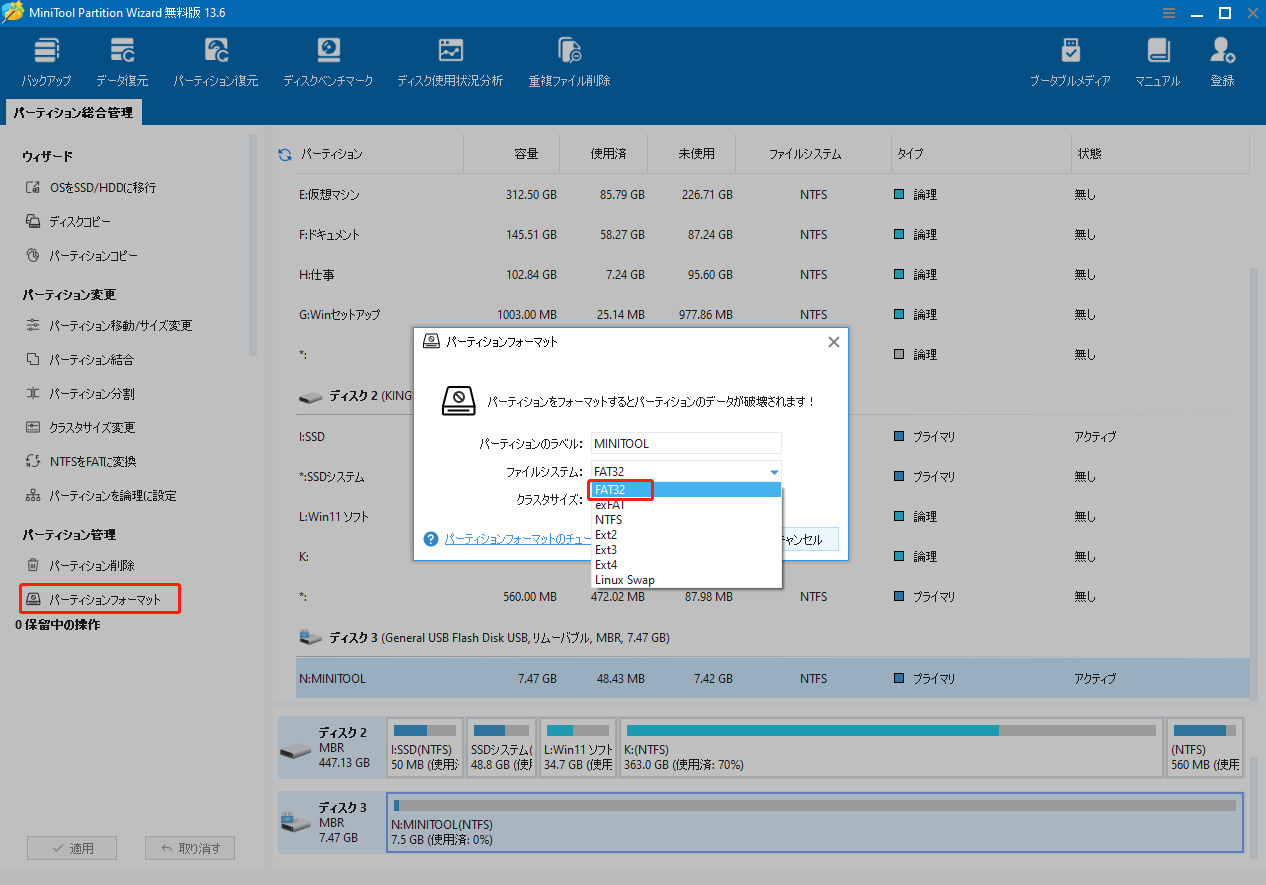This screenshot has width=1266, height=885.
Task: Select Ext4 in file system list
Action: (685, 565)
